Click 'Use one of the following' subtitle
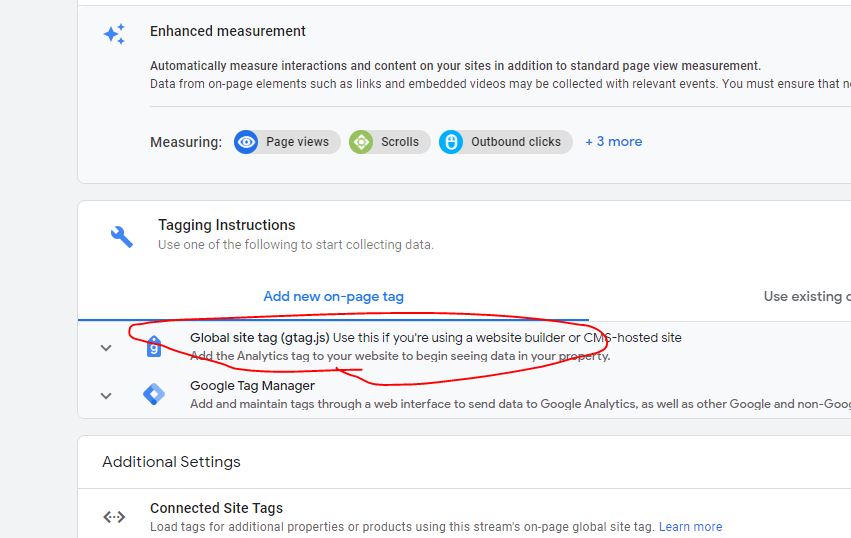The height and width of the screenshot is (538, 851). pyautogui.click(x=296, y=245)
